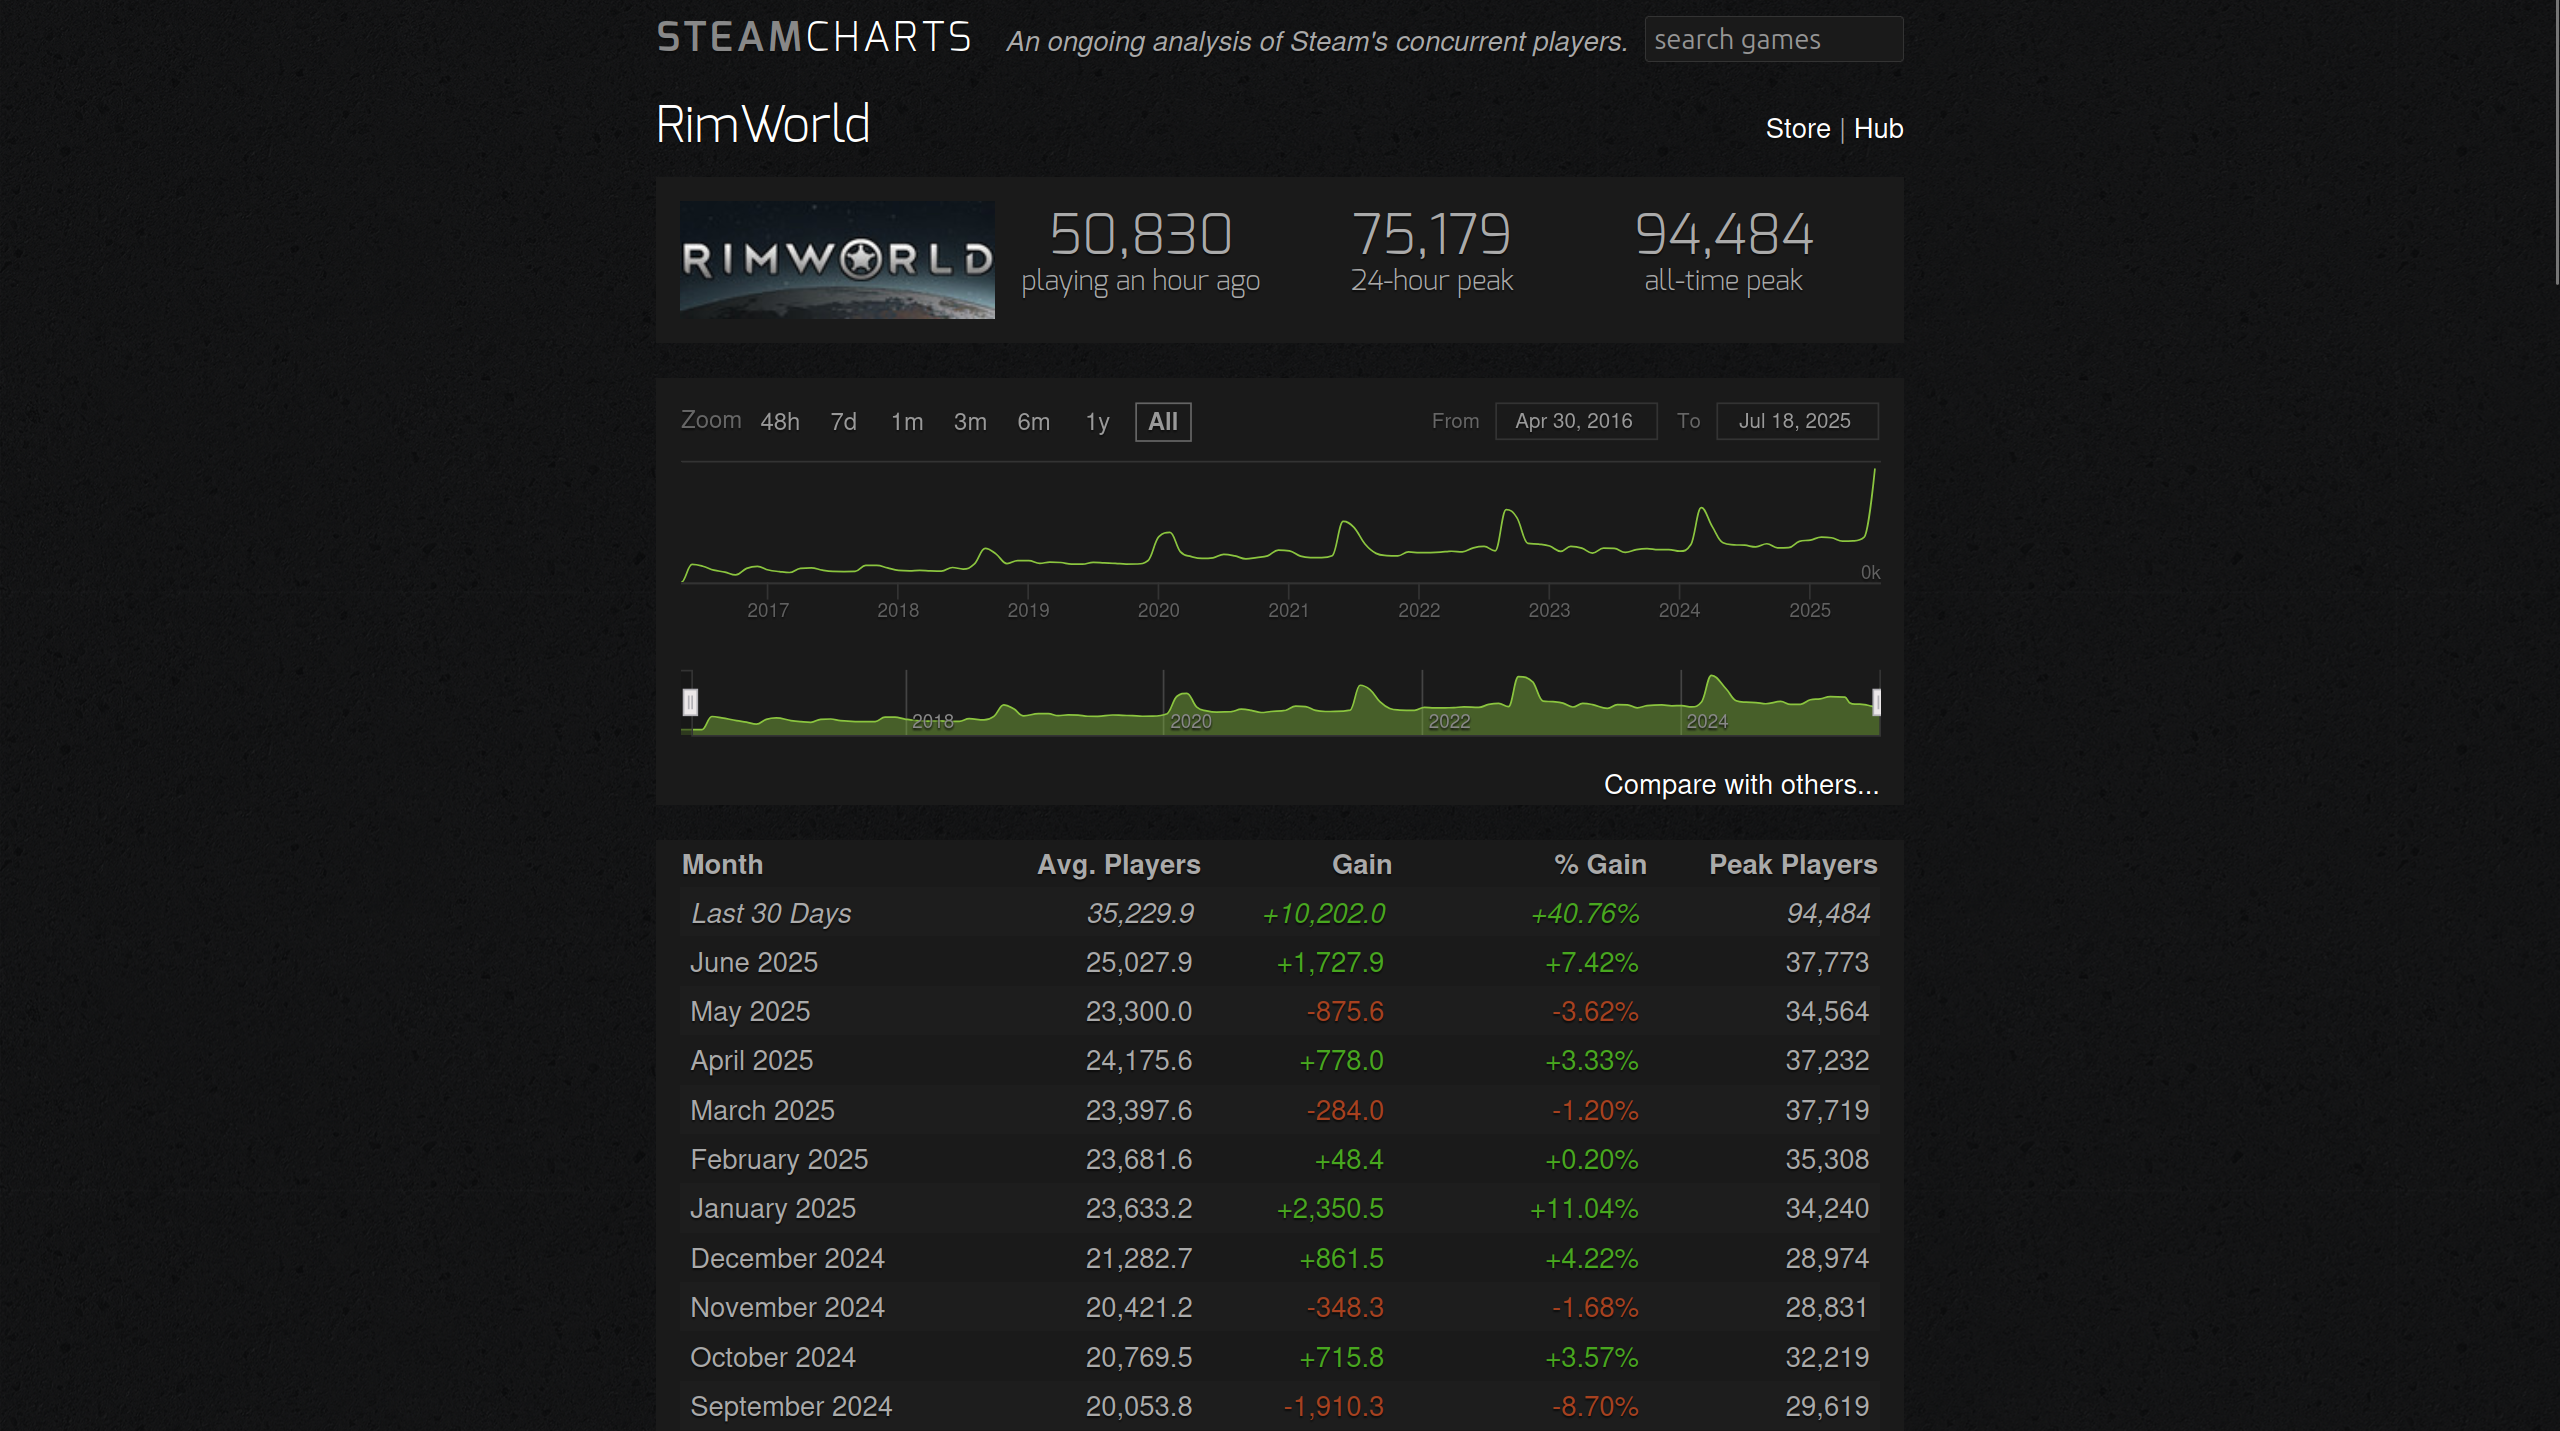This screenshot has width=2560, height=1431.
Task: Click the +40.76% gain percentage
Action: pos(1585,914)
